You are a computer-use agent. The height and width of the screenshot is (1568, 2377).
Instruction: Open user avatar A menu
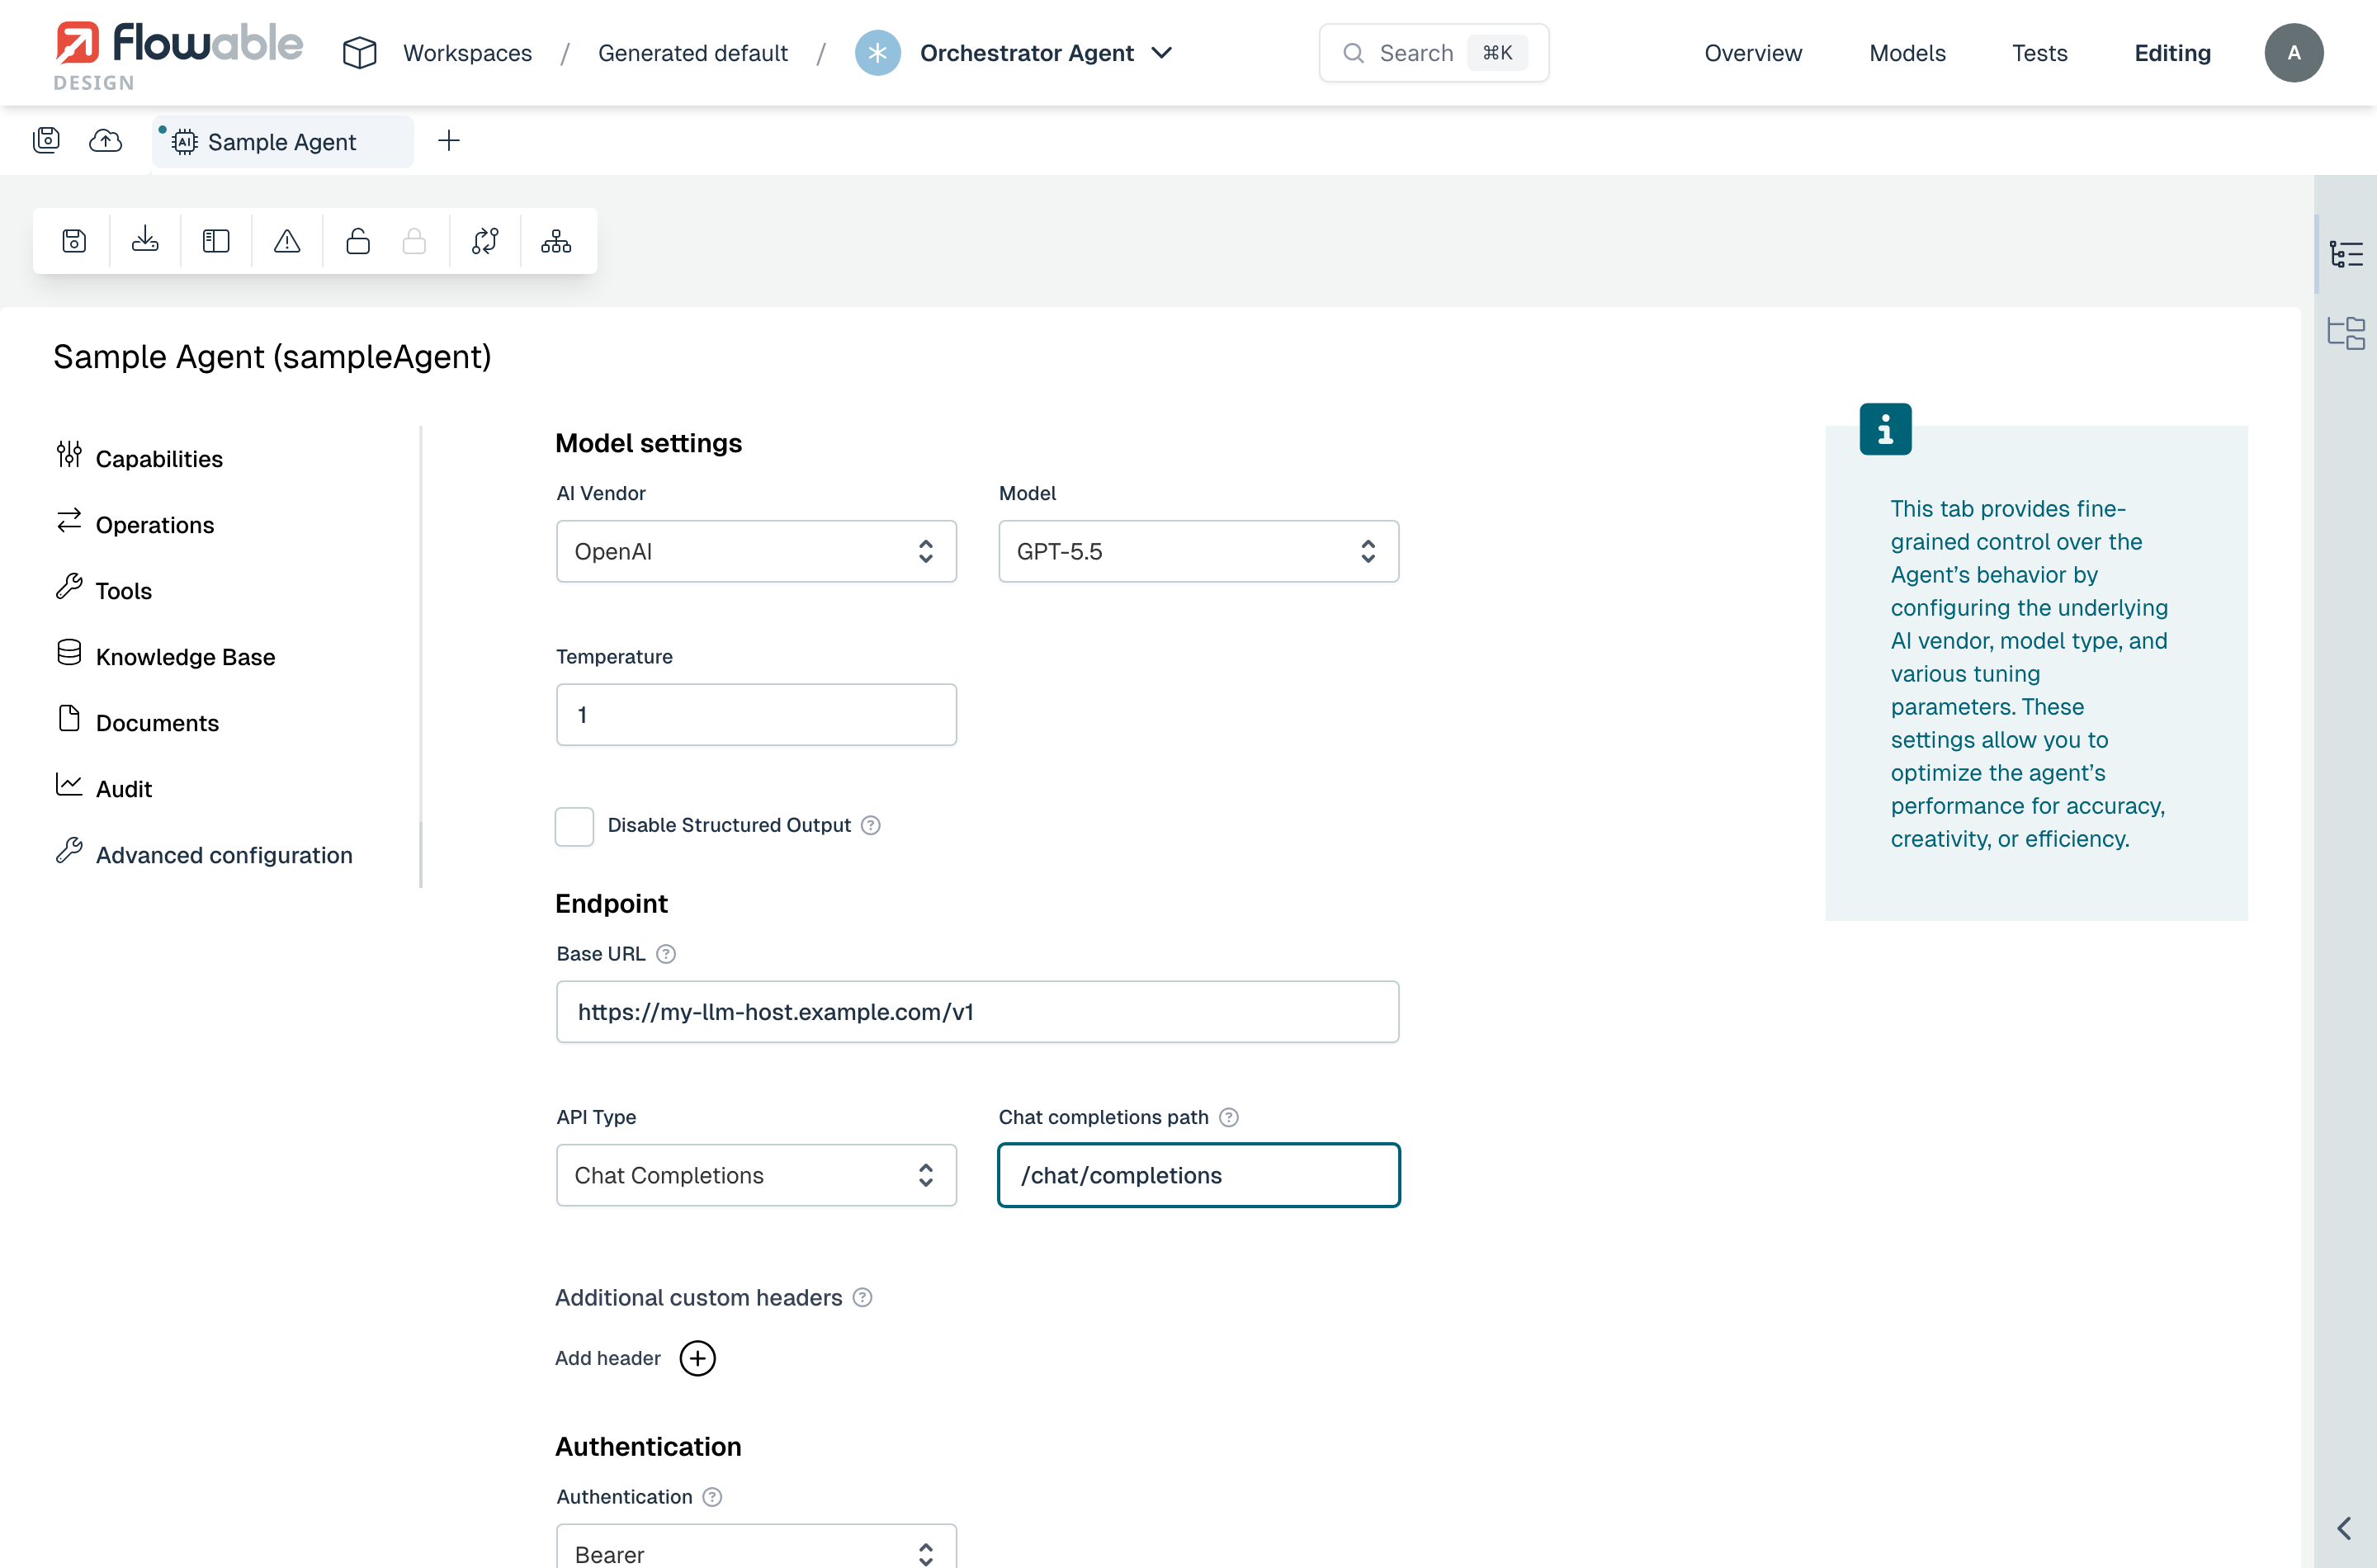point(2293,53)
